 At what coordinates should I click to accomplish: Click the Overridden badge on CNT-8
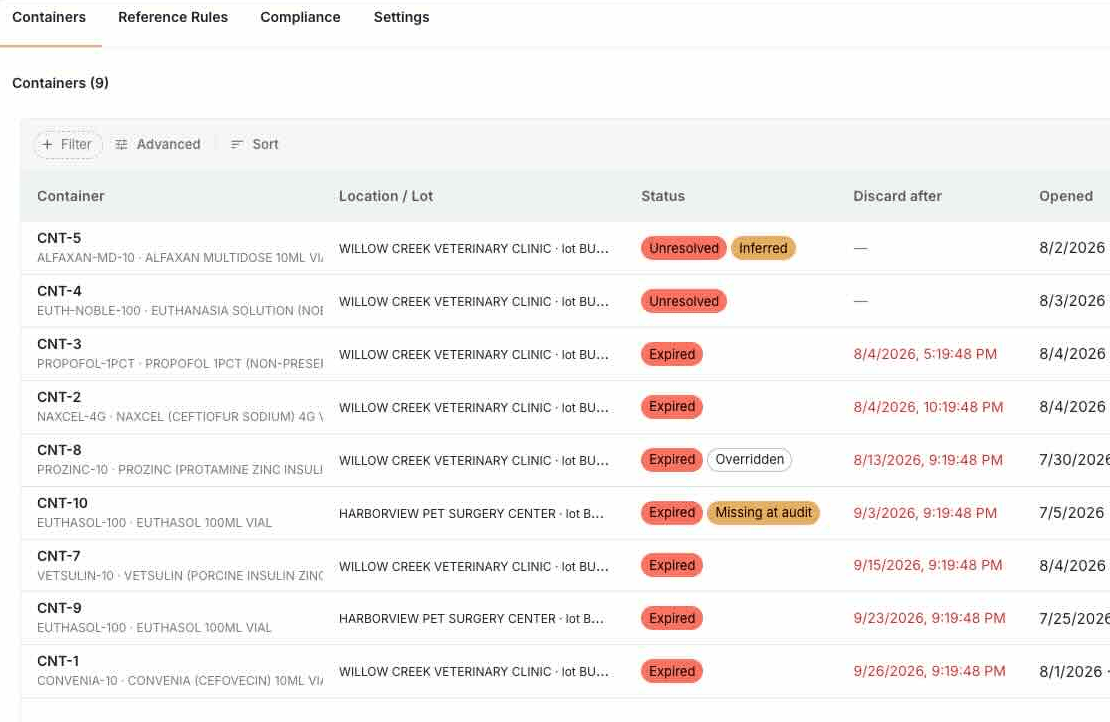point(750,460)
